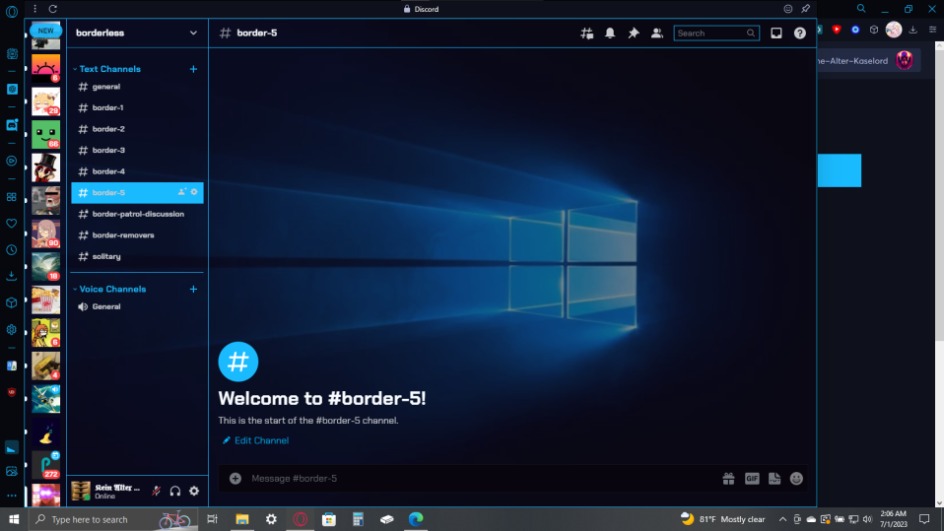Toggle microphone mute
Viewport: 944px width, 531px height.
pyautogui.click(x=156, y=491)
